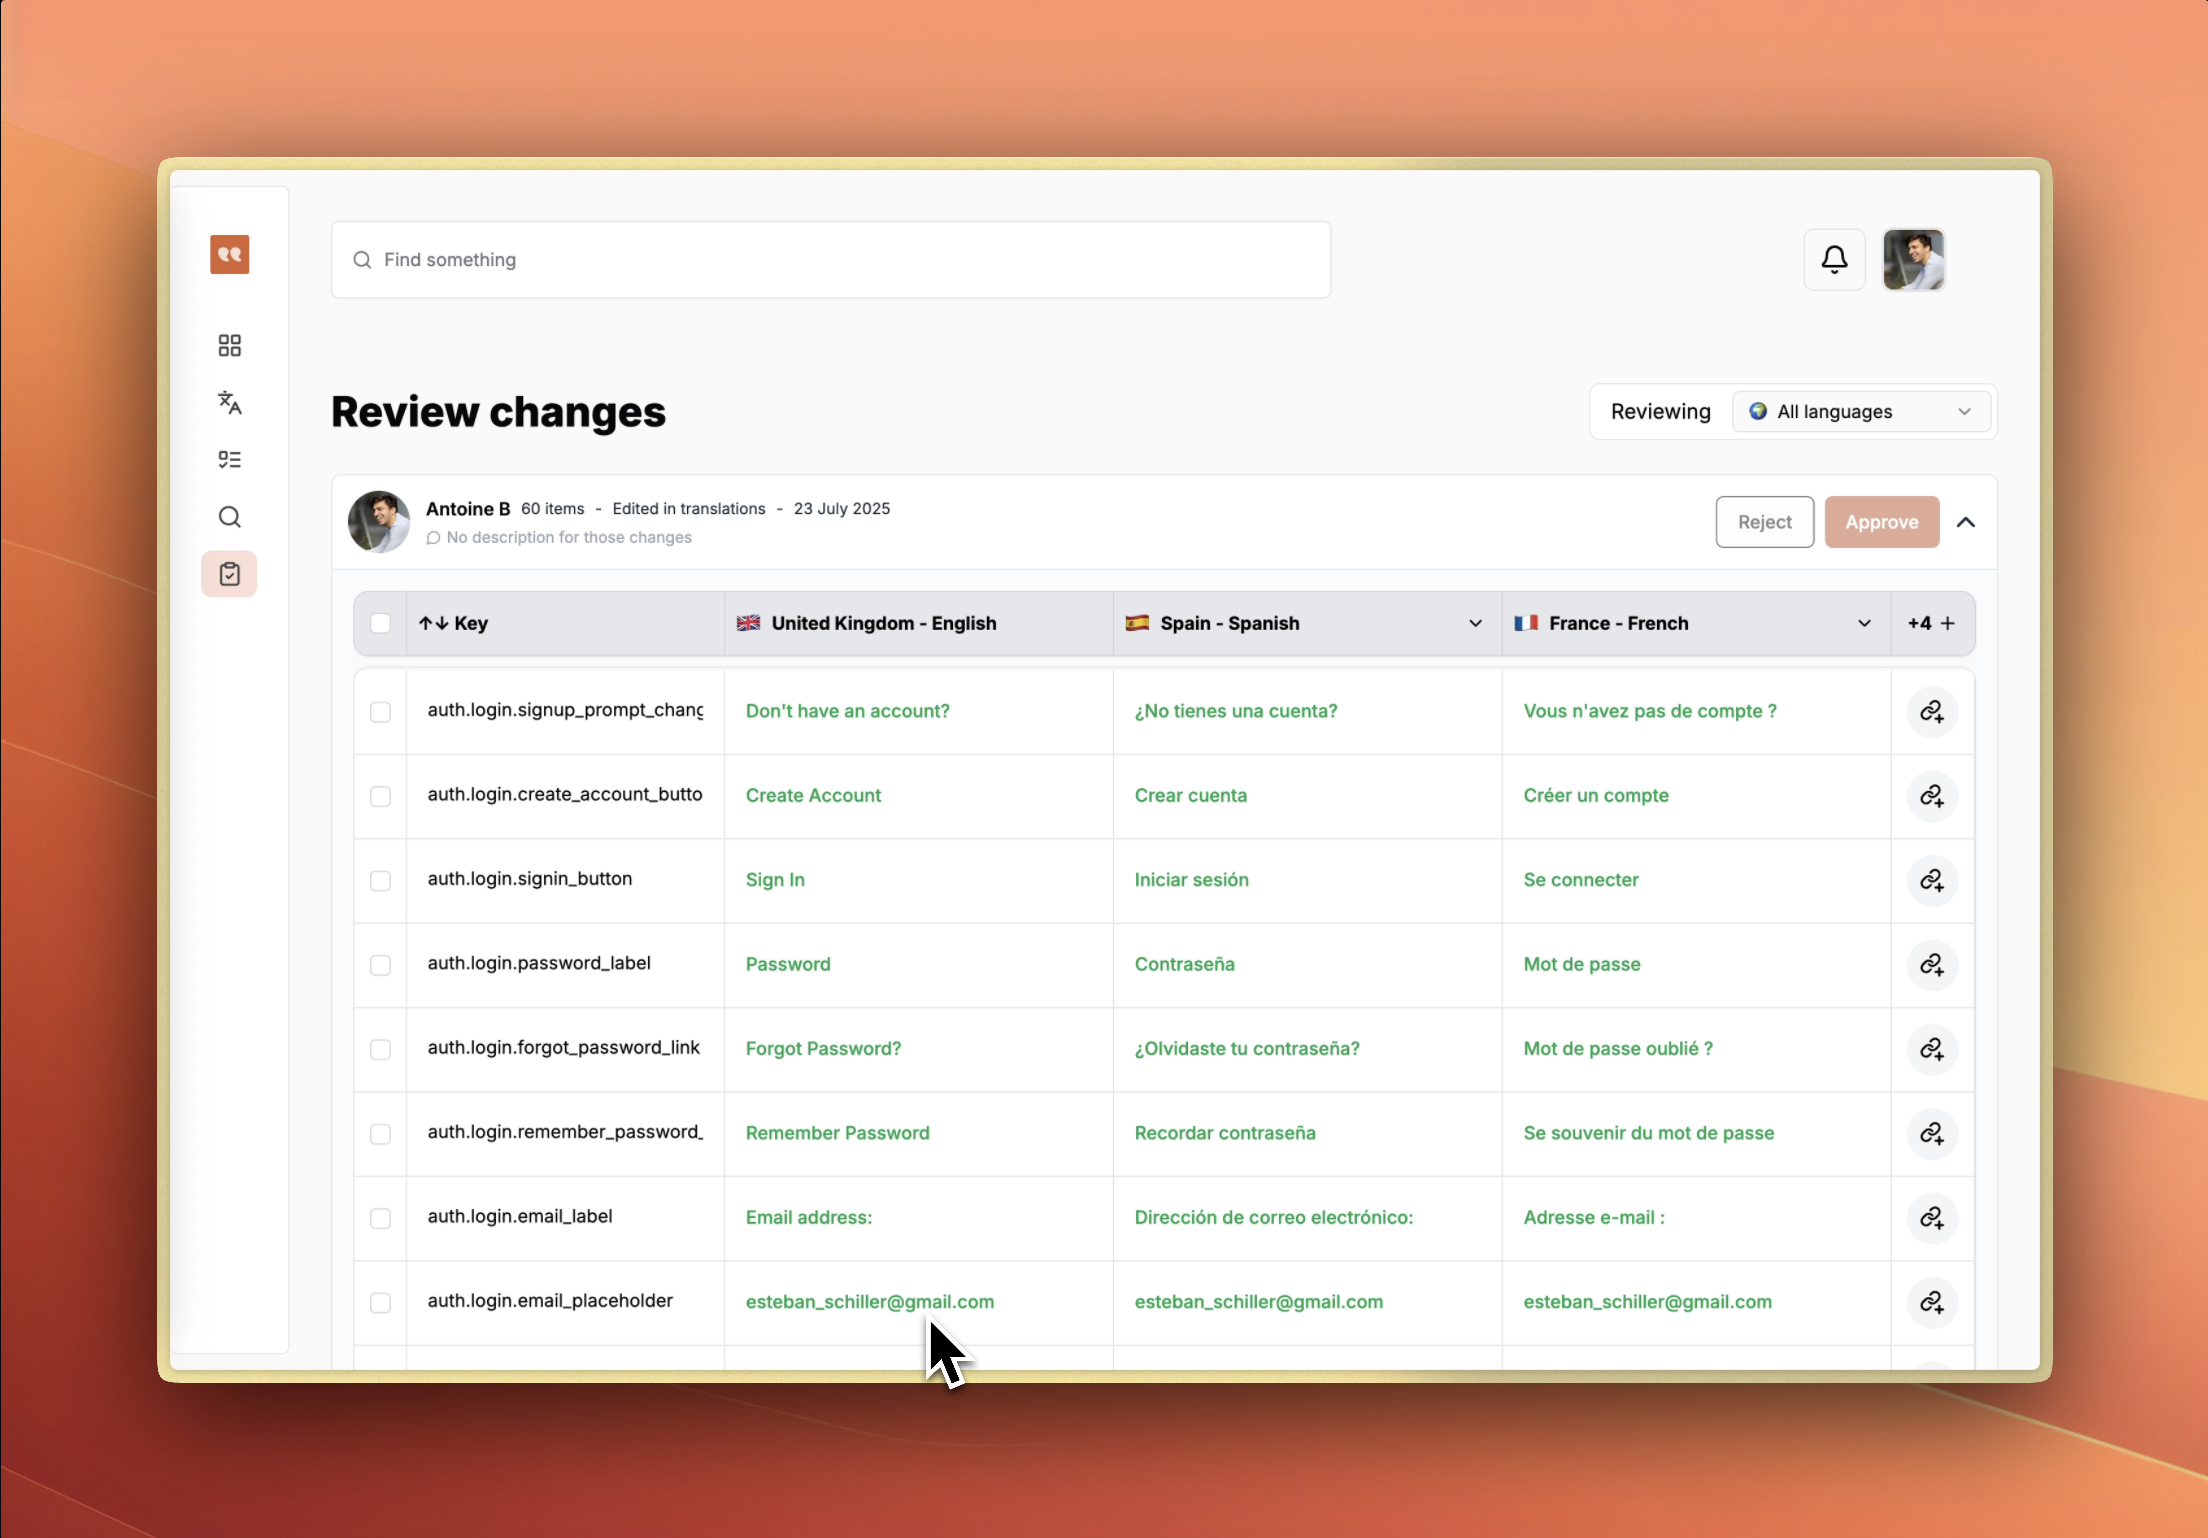Open the dashboard grid icon in sidebar
Viewport: 2208px width, 1538px height.
pos(229,345)
